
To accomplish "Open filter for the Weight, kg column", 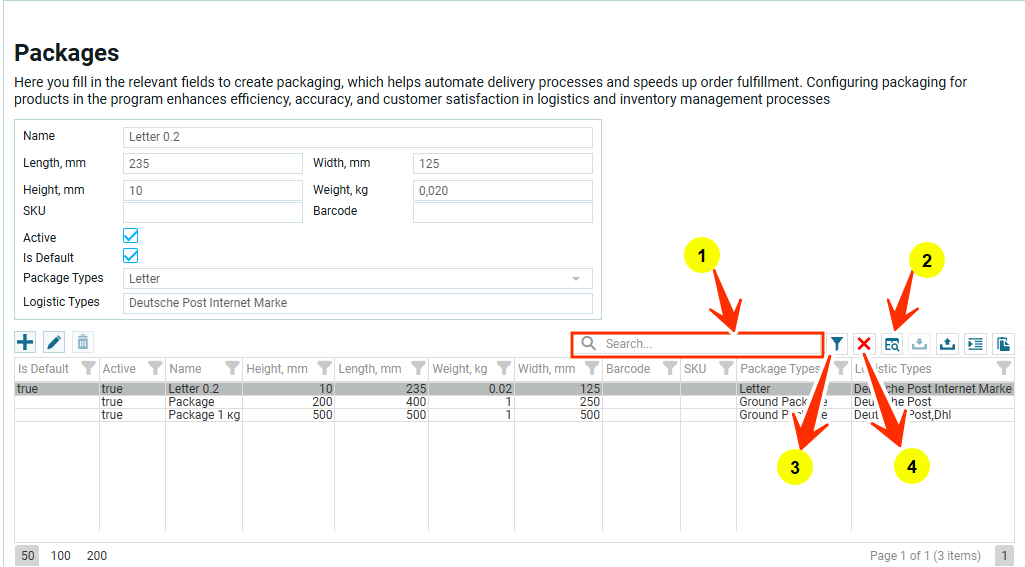I will point(503,369).
